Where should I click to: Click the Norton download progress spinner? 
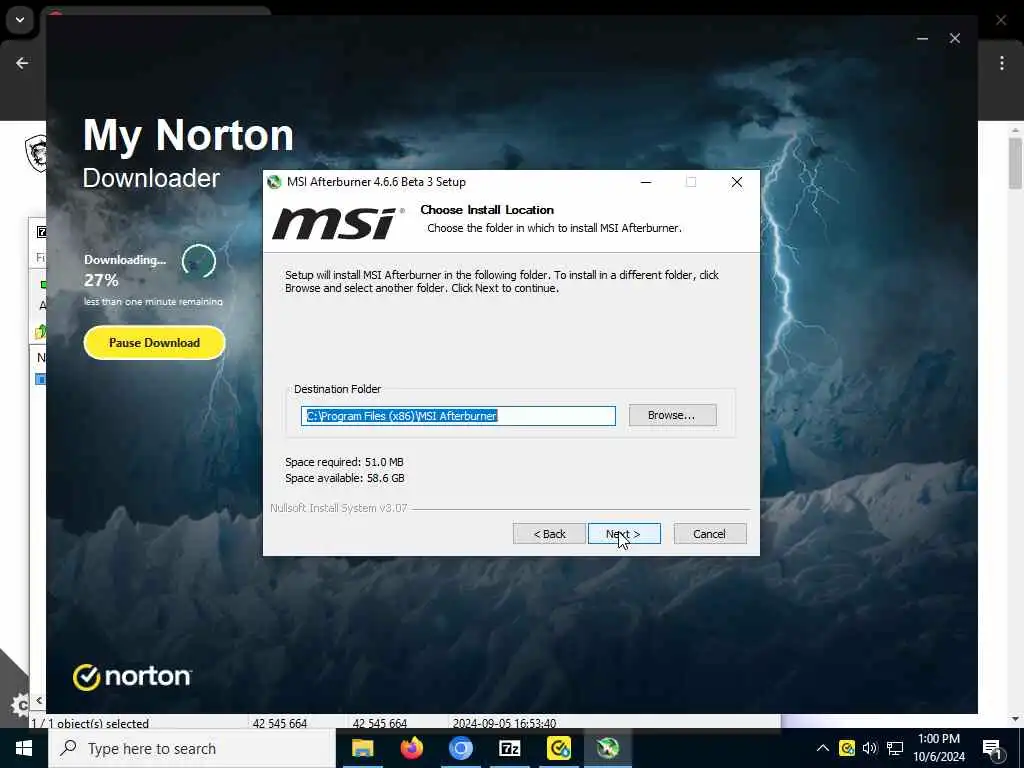click(199, 261)
